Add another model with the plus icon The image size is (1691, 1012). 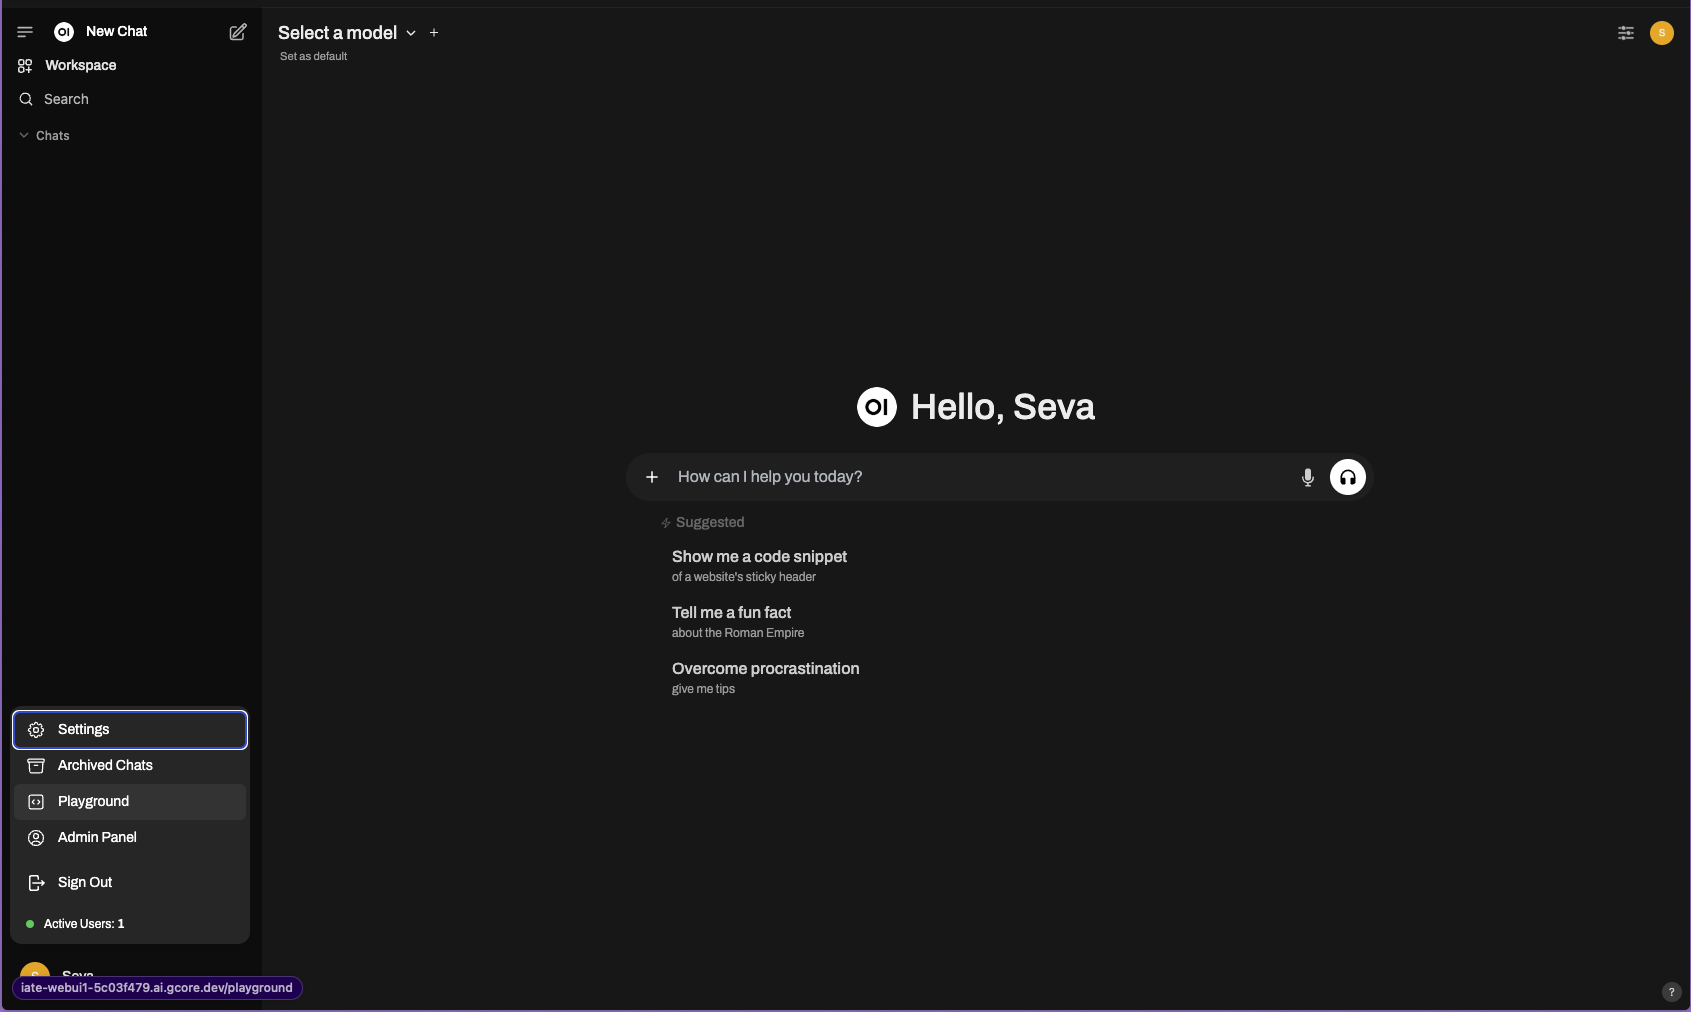pyautogui.click(x=434, y=33)
